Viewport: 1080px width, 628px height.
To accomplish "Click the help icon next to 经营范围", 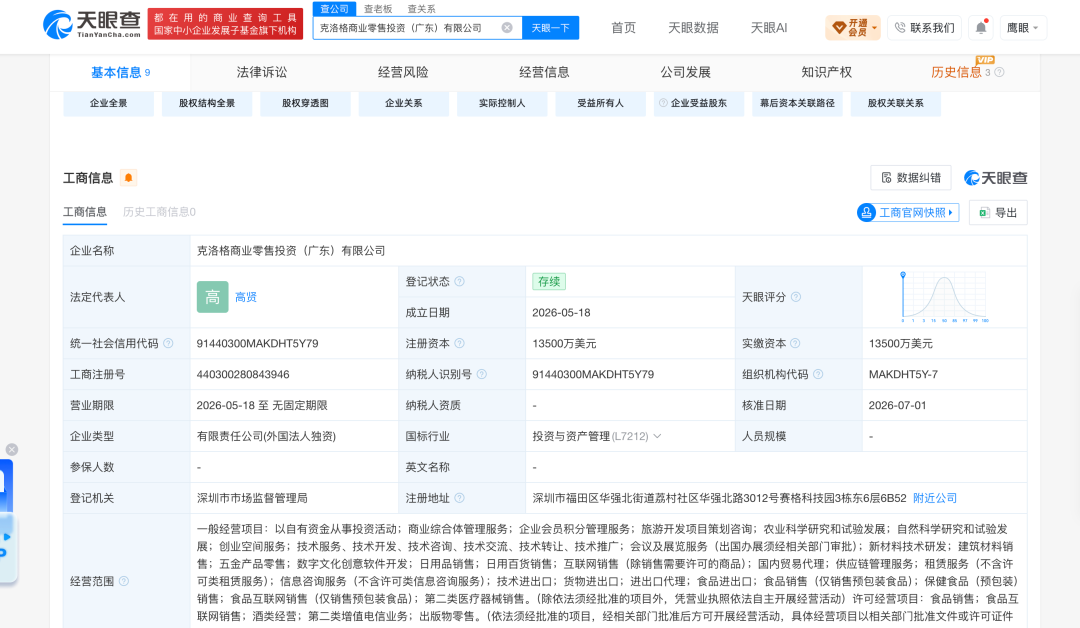I will tap(124, 581).
